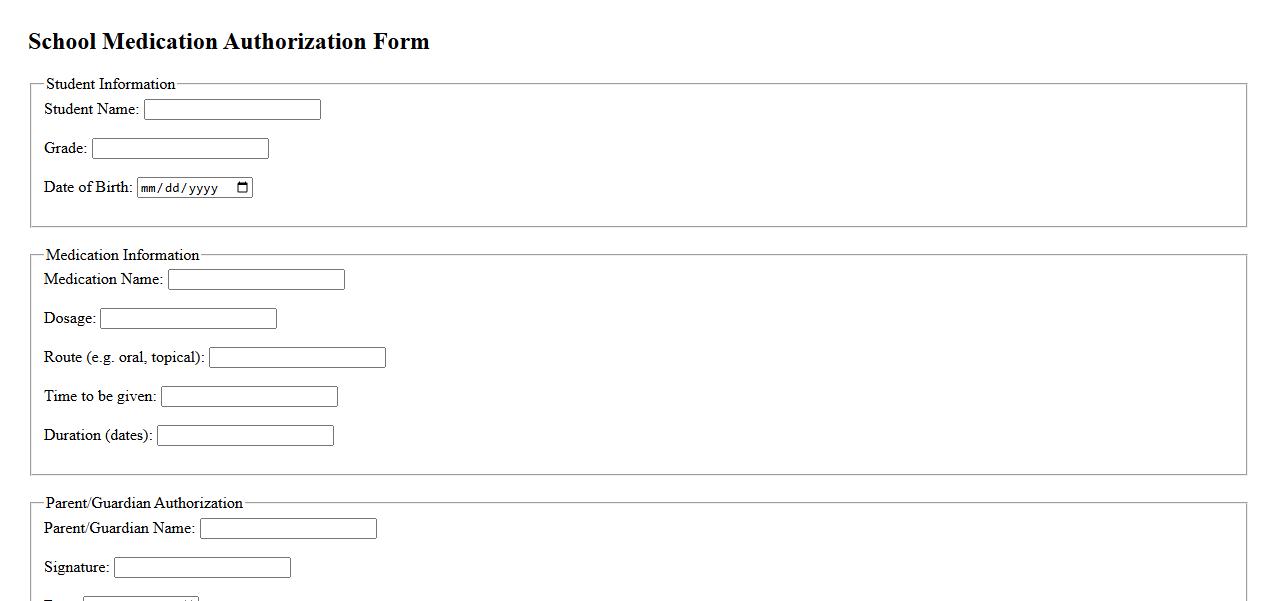Focus the Dosage text box

pos(188,319)
